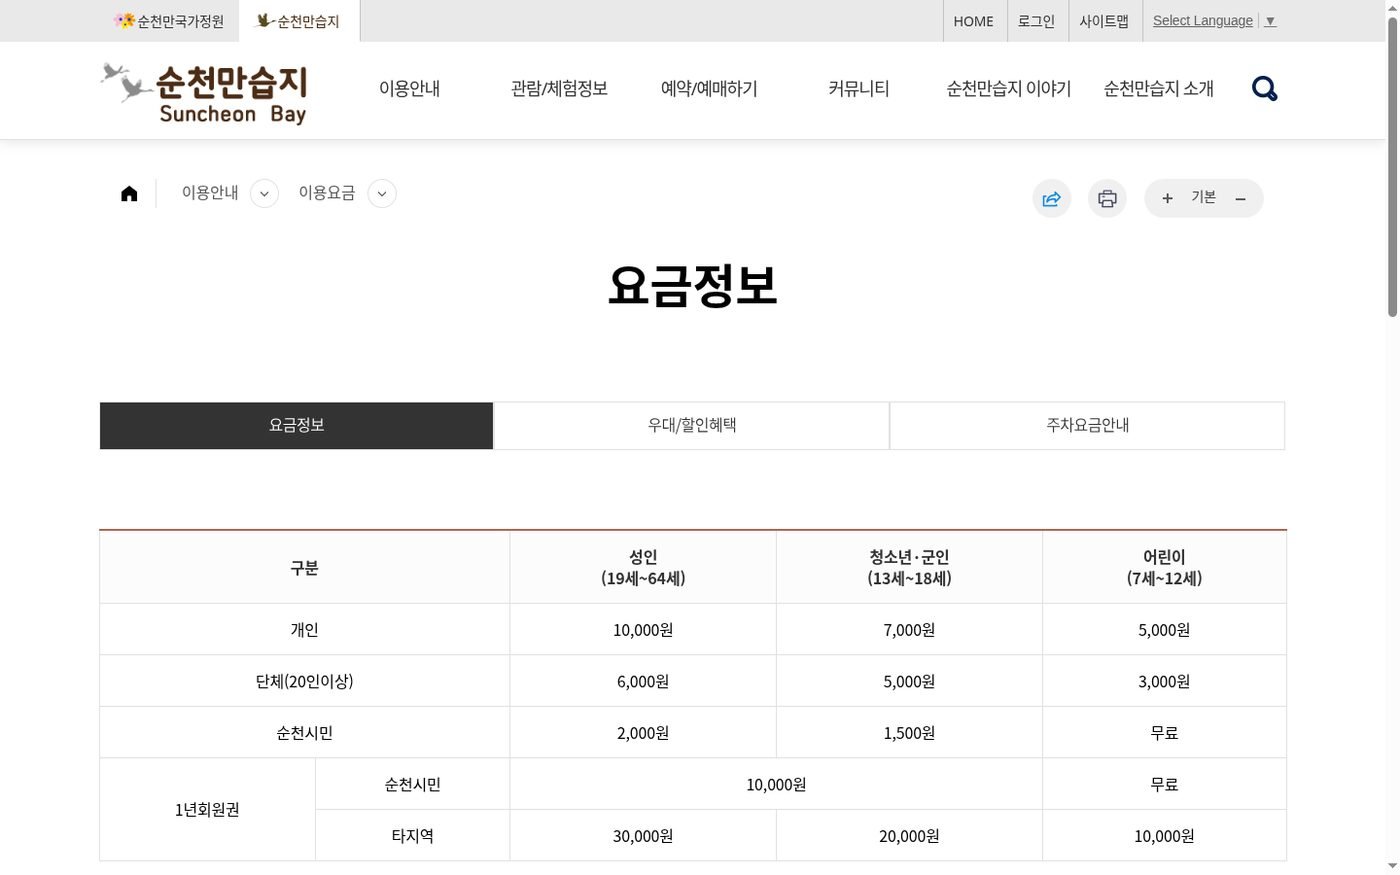
Task: Click the 타지역 row label
Action: pos(413,836)
